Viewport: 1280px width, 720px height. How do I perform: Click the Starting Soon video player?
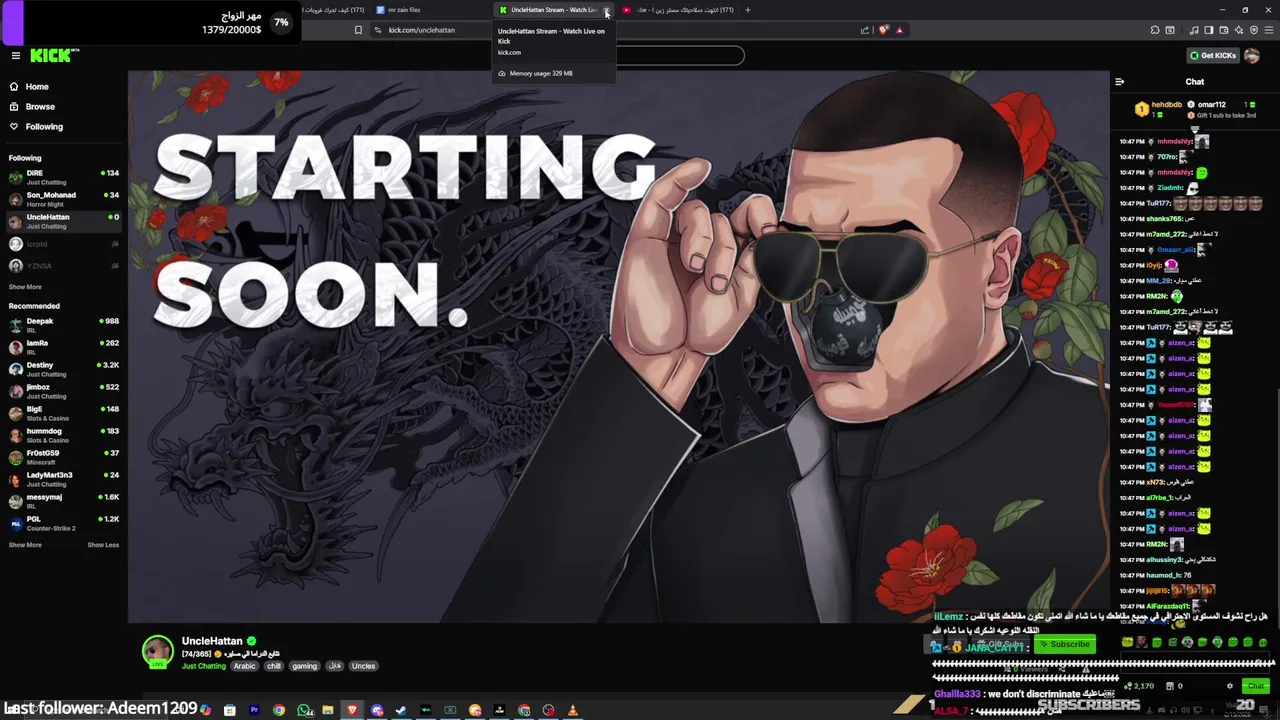point(619,346)
